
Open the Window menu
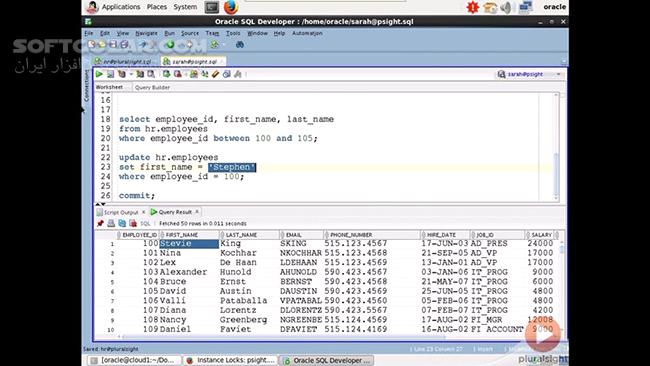coord(257,33)
